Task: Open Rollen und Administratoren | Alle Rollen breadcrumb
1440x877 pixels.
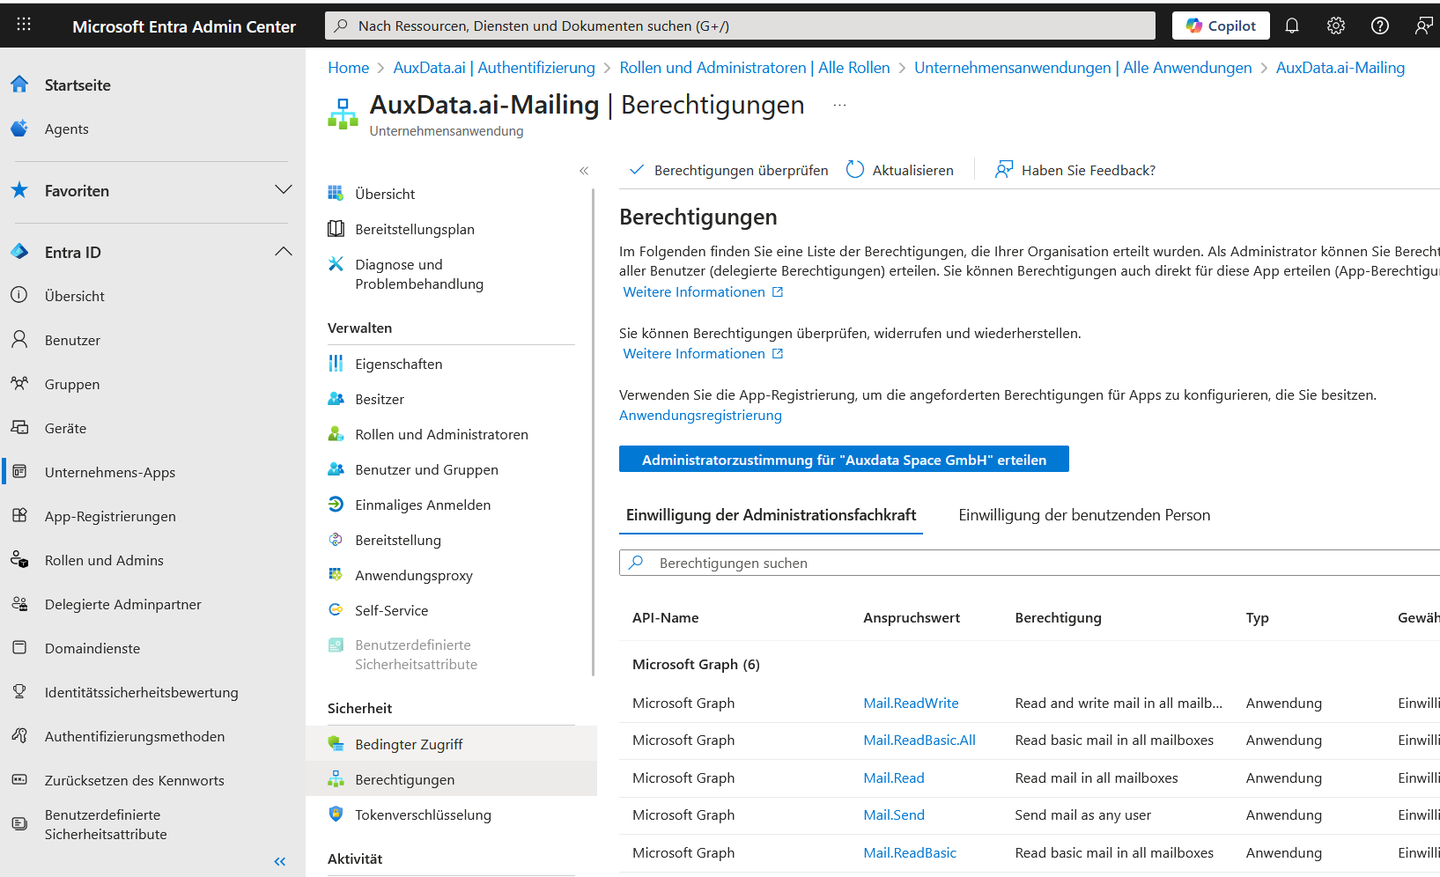Action: click(754, 67)
